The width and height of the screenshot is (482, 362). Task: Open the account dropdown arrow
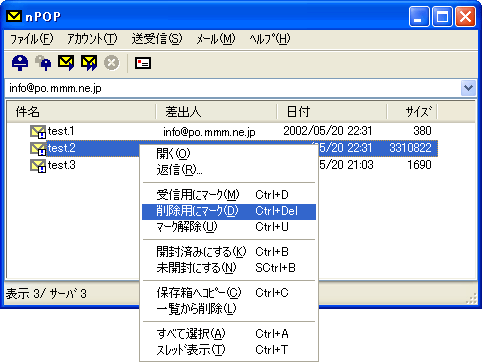468,88
